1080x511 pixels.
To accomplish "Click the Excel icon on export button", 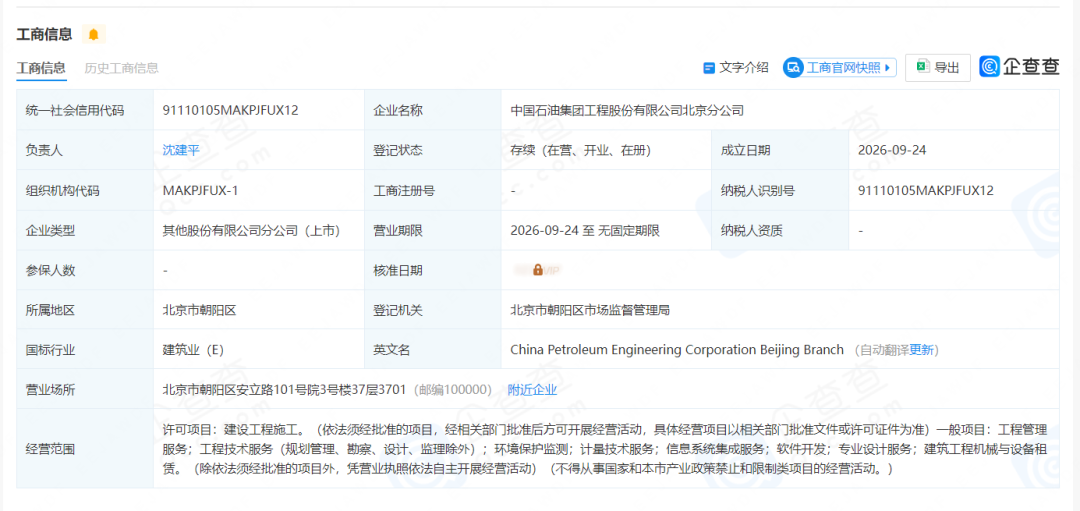I will 922,67.
